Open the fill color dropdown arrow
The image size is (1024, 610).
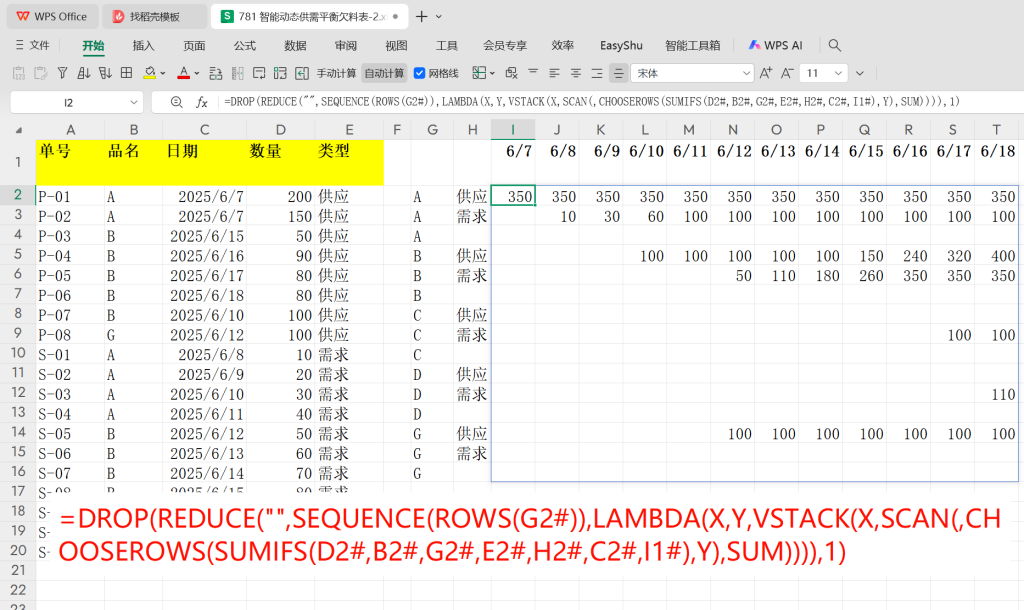[x=163, y=73]
